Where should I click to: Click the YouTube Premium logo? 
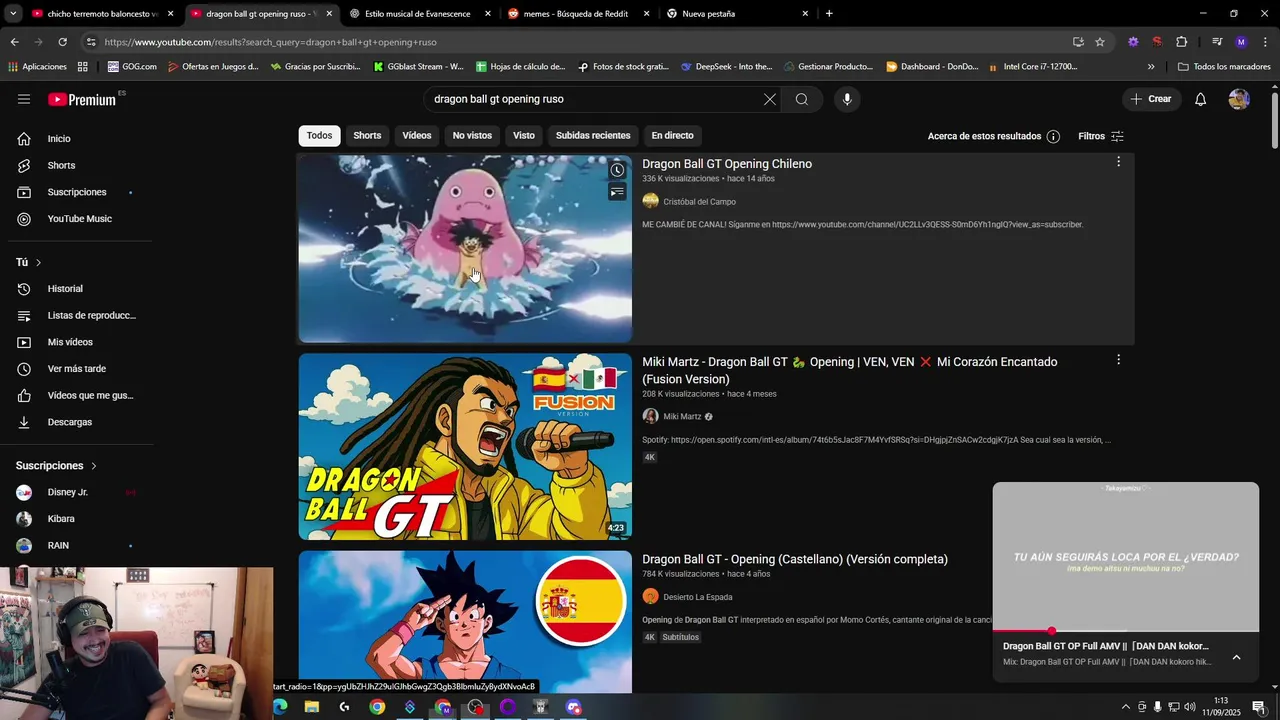click(82, 99)
